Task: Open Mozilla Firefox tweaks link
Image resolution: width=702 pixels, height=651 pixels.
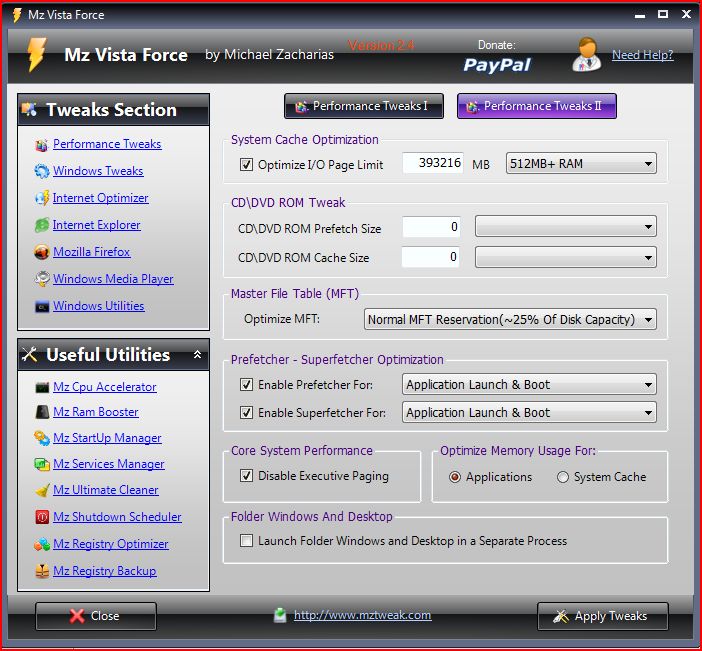Action: pyautogui.click(x=92, y=252)
